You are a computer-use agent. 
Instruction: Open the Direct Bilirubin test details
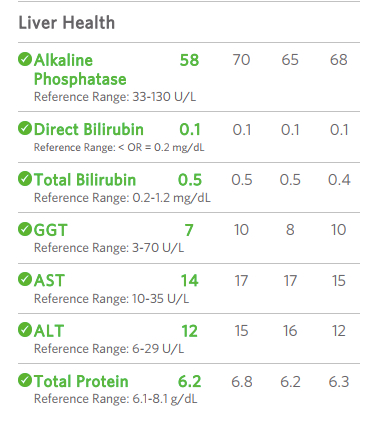[89, 129]
